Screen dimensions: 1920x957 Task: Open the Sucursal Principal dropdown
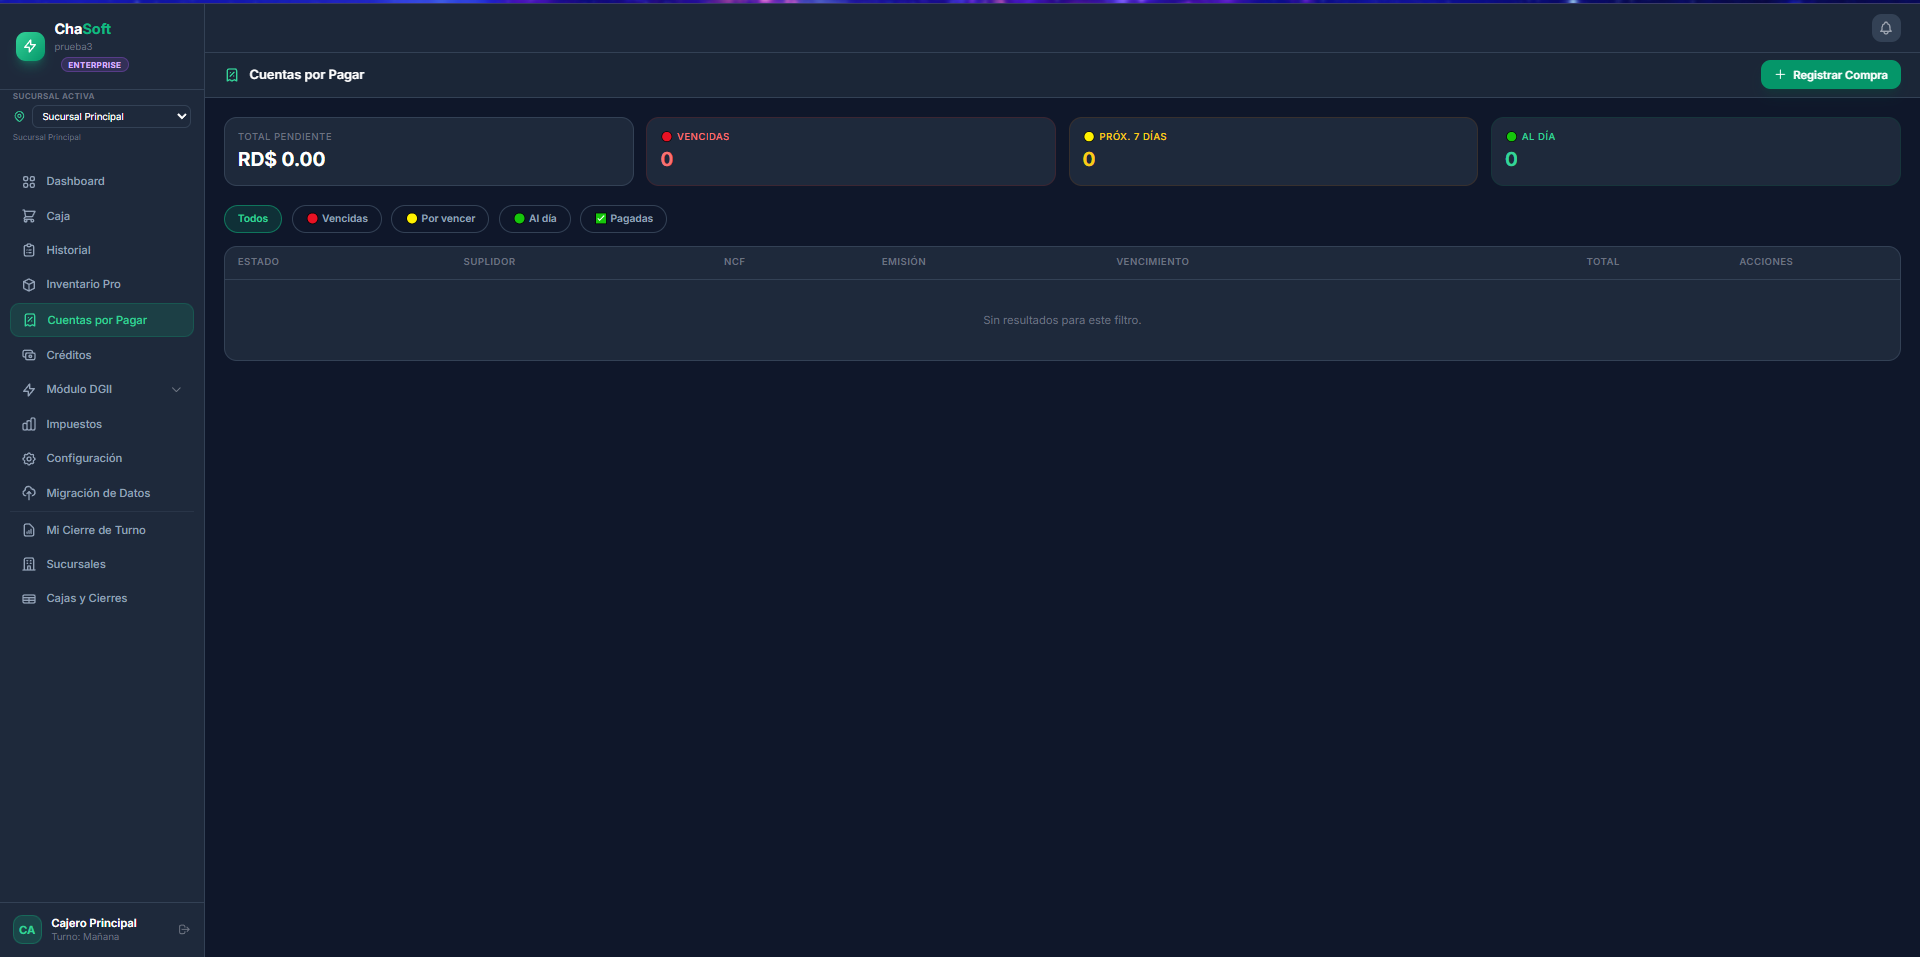pyautogui.click(x=111, y=117)
